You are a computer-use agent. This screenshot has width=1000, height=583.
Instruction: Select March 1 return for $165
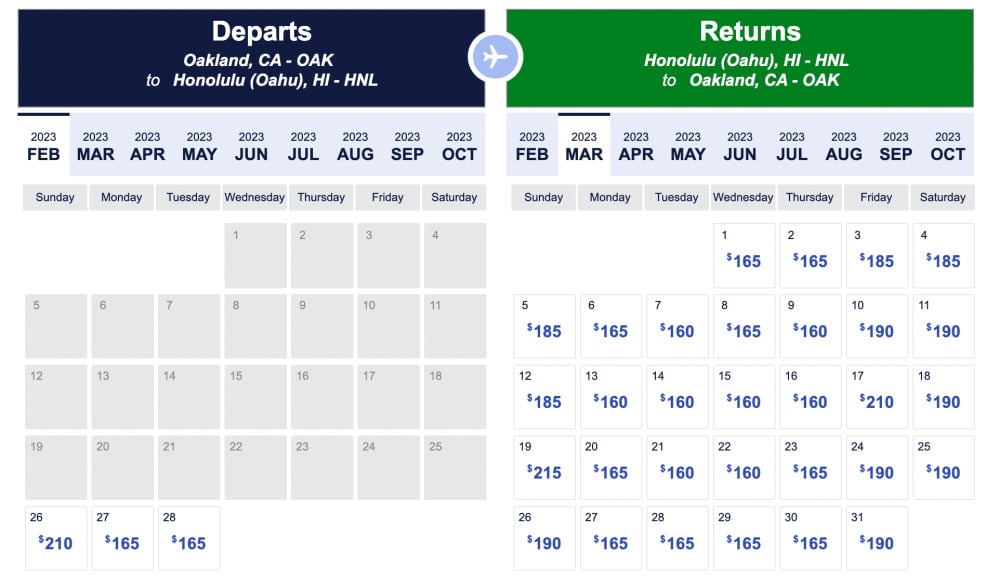click(744, 255)
